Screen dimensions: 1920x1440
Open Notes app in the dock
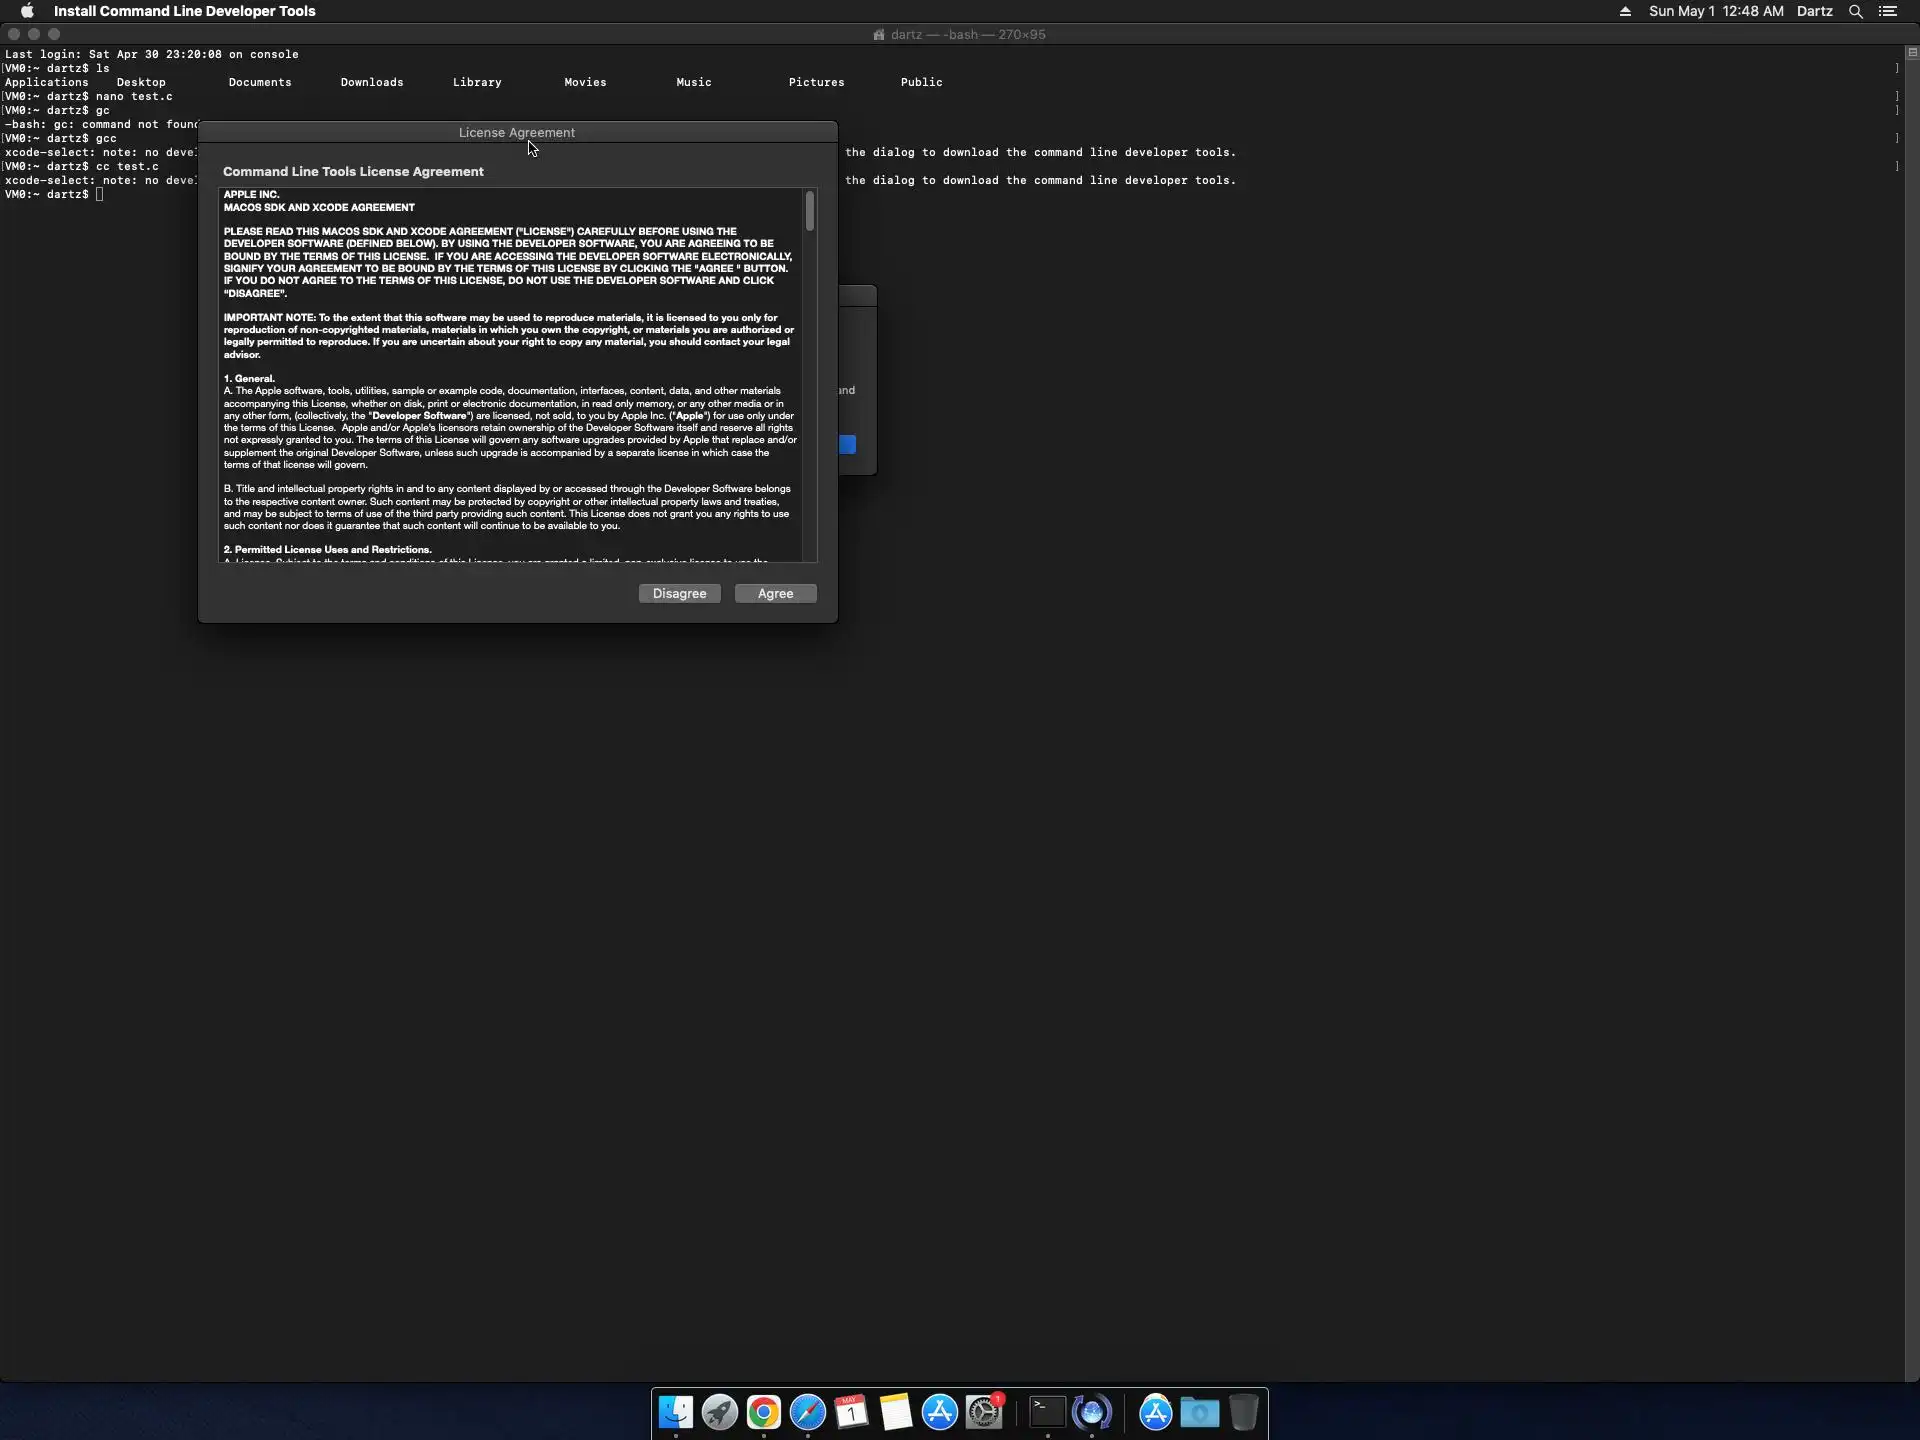[x=896, y=1412]
